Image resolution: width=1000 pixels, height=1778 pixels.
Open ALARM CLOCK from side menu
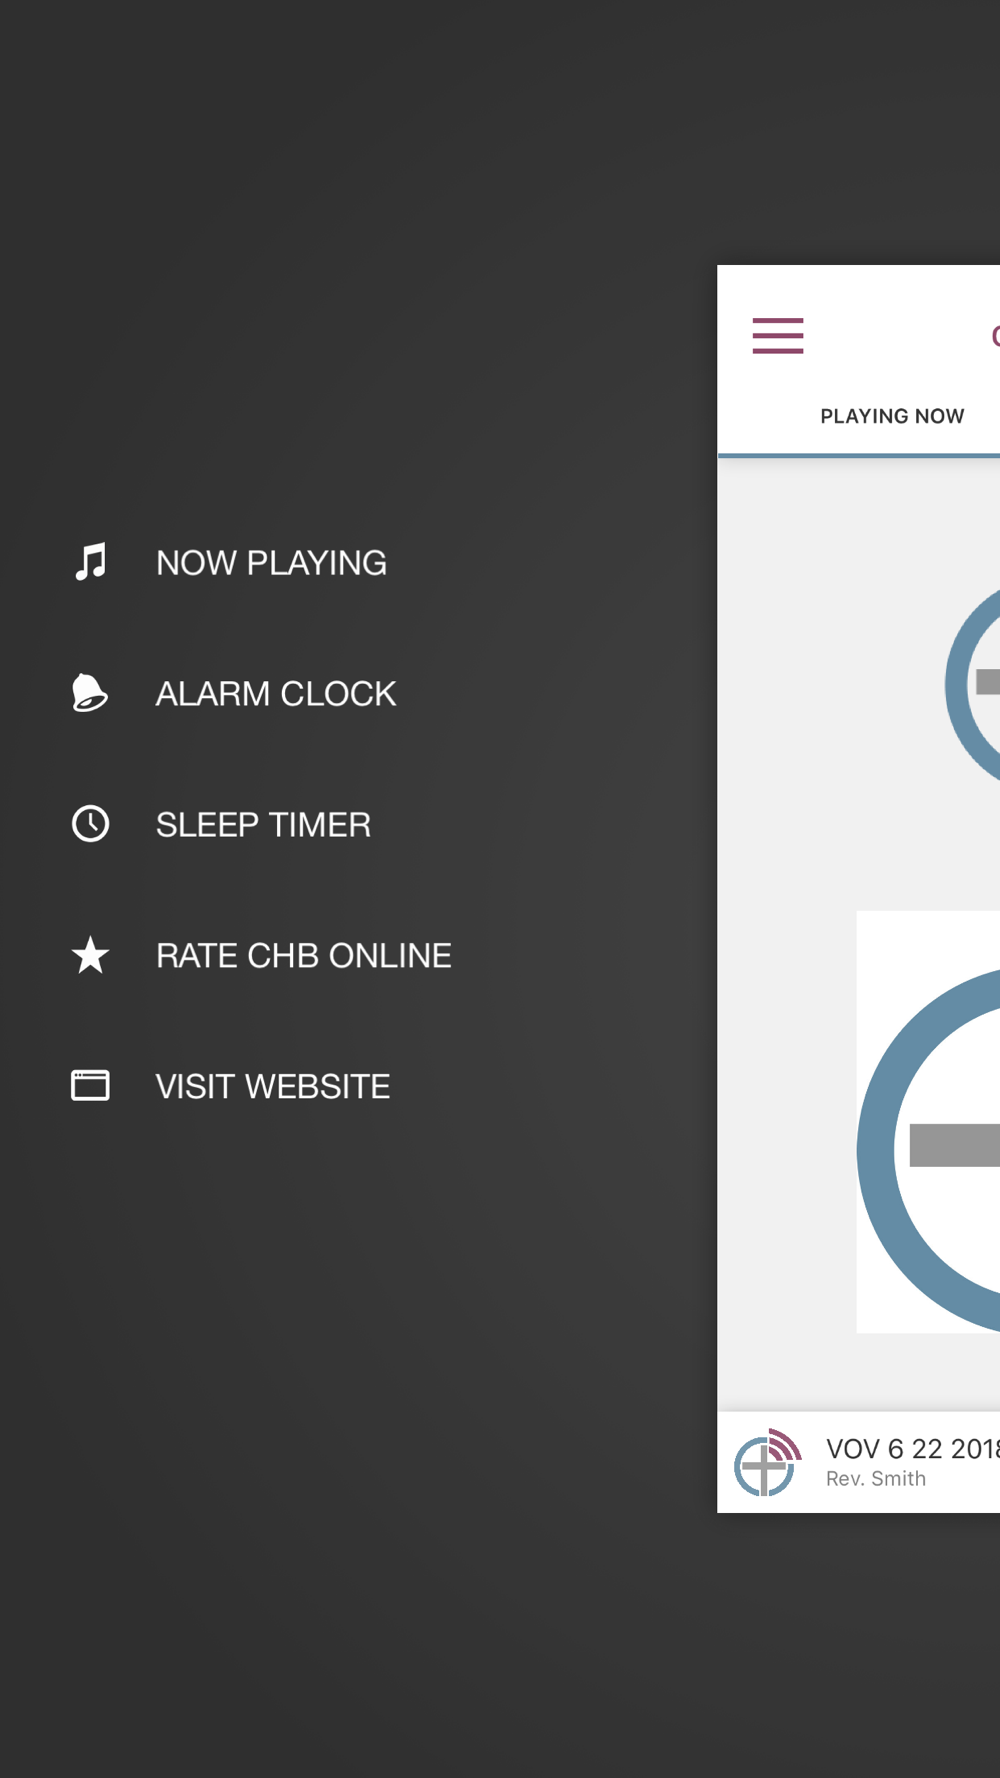tap(276, 694)
